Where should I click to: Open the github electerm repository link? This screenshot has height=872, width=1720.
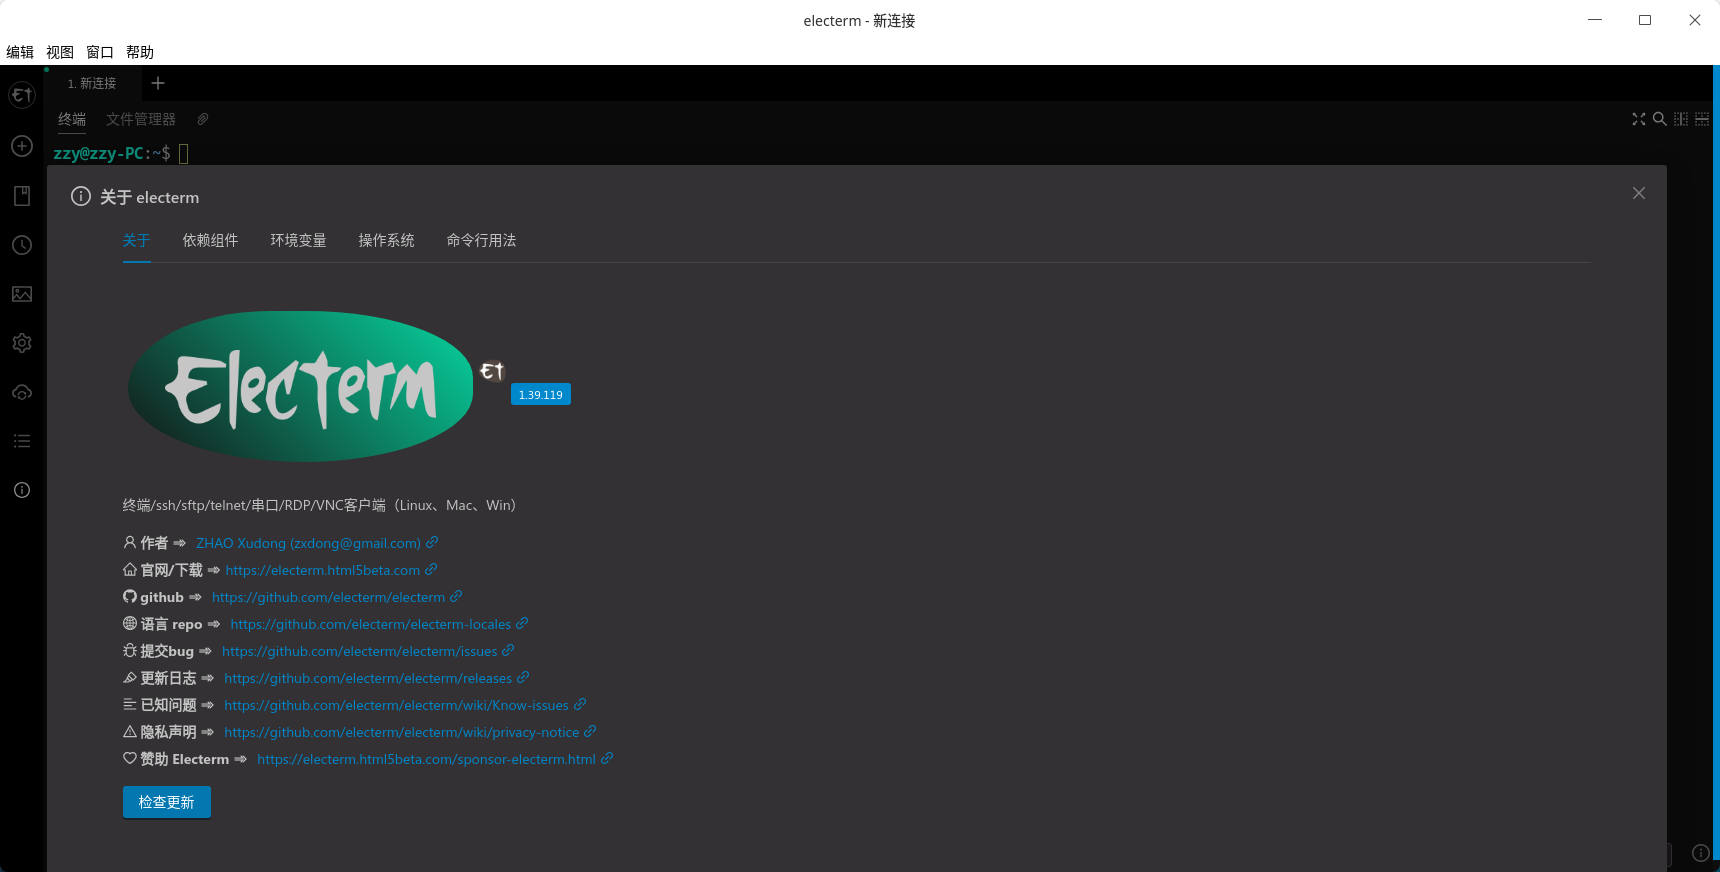(x=328, y=597)
